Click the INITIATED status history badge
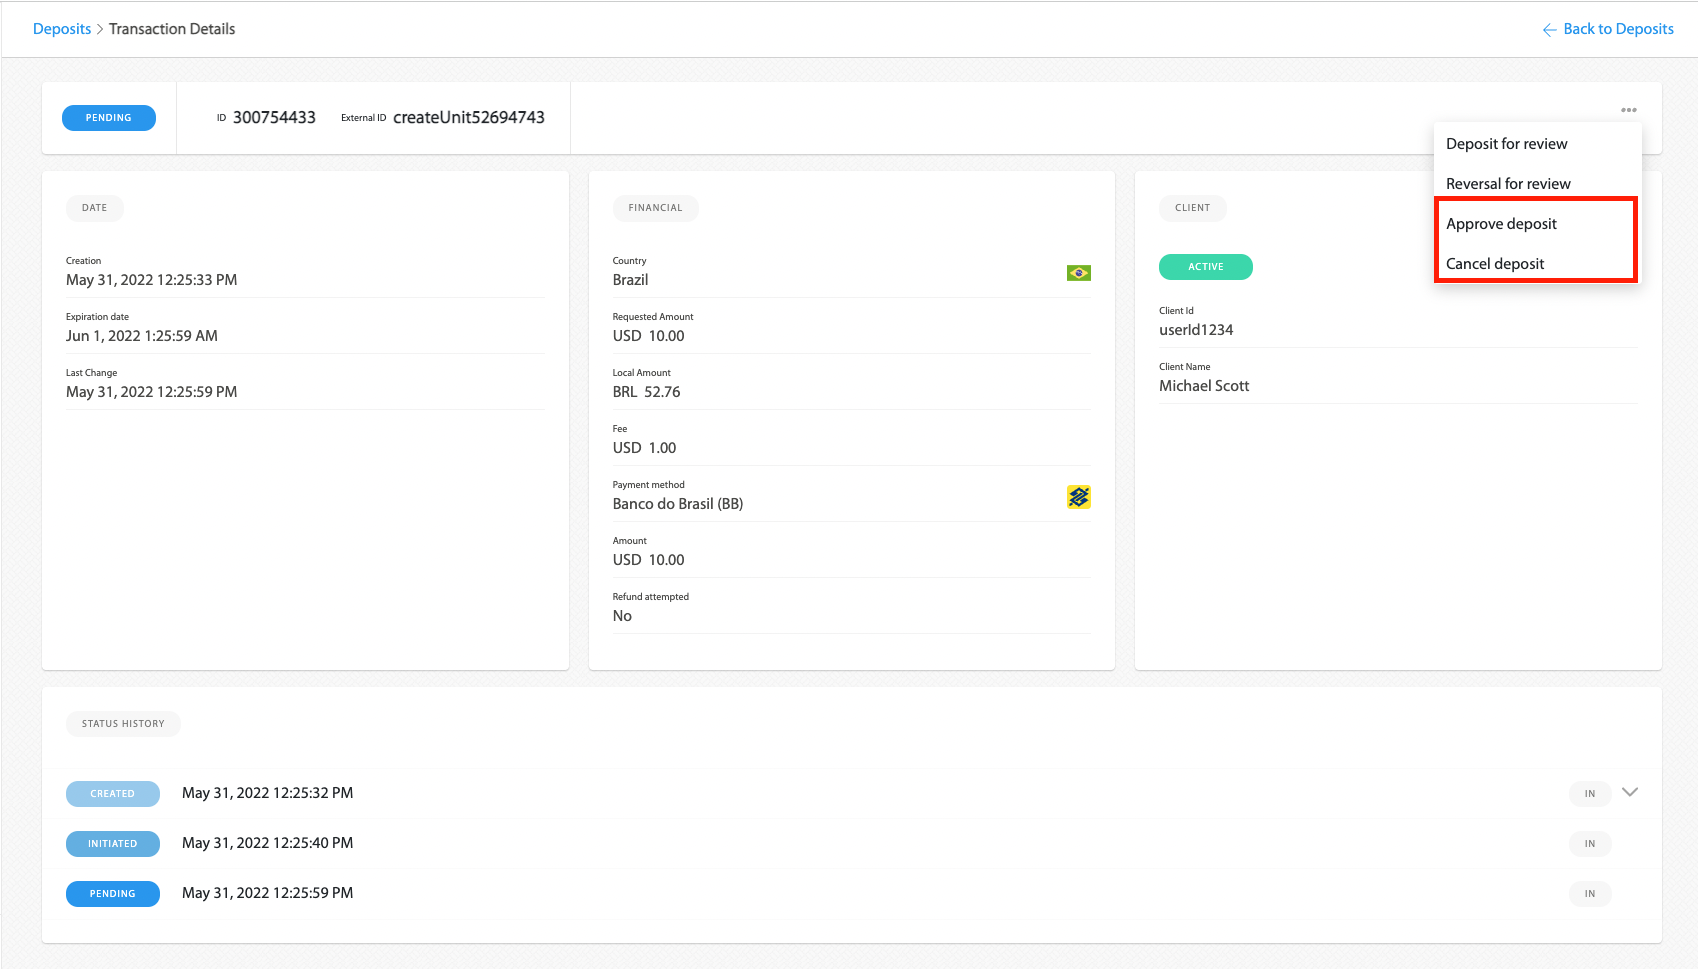1698x969 pixels. click(113, 844)
